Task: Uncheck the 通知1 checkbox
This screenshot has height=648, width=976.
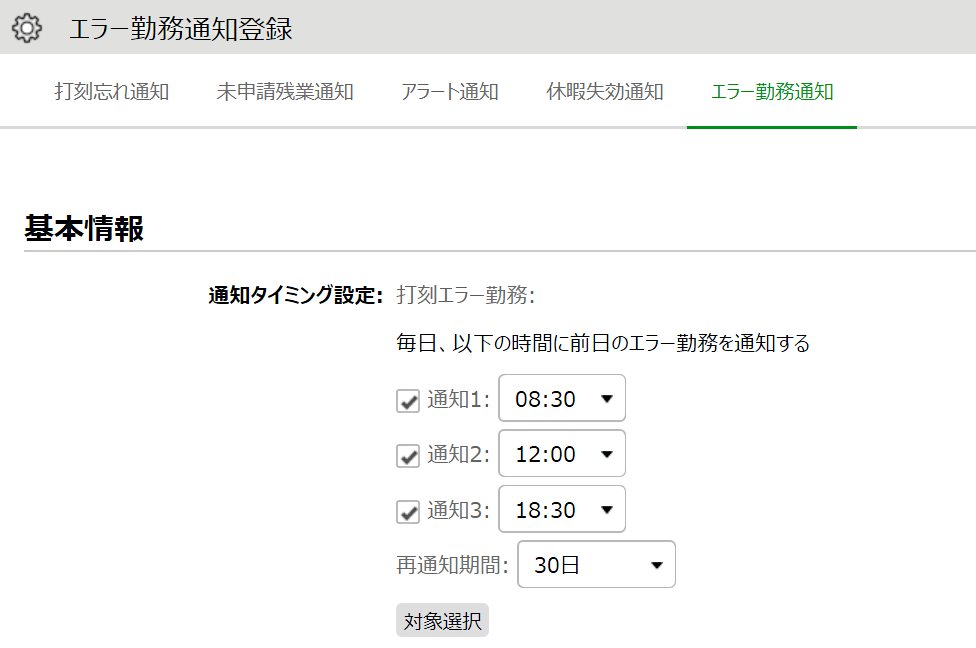Action: click(408, 401)
